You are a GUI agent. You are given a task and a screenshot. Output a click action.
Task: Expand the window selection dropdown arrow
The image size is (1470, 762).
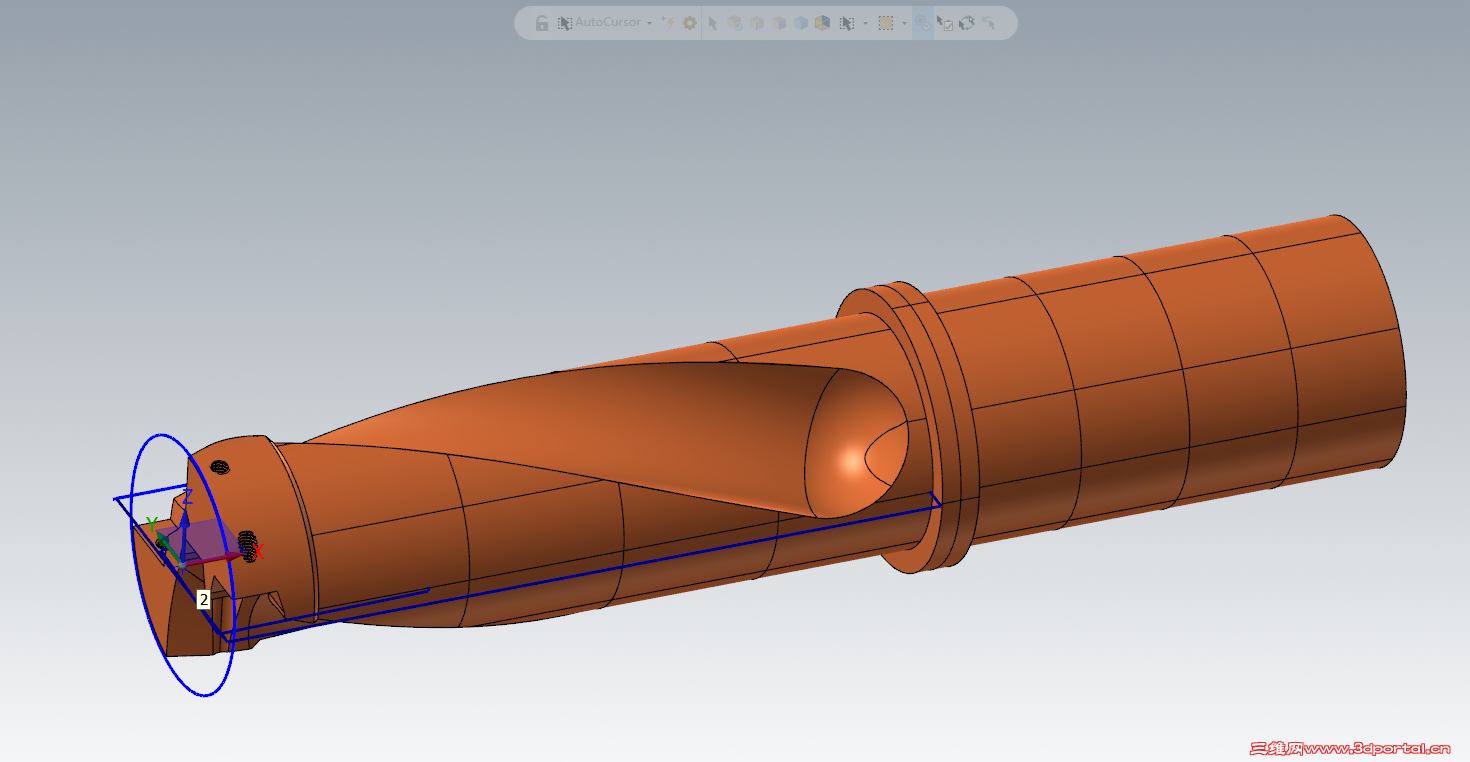[x=904, y=23]
